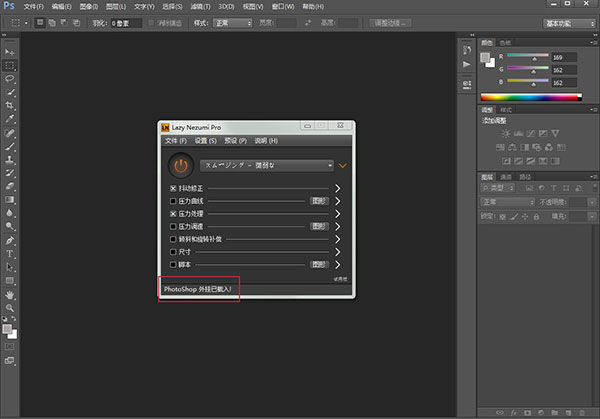600x419 pixels.
Task: Enable the 脚本 checkbox
Action: tap(173, 265)
